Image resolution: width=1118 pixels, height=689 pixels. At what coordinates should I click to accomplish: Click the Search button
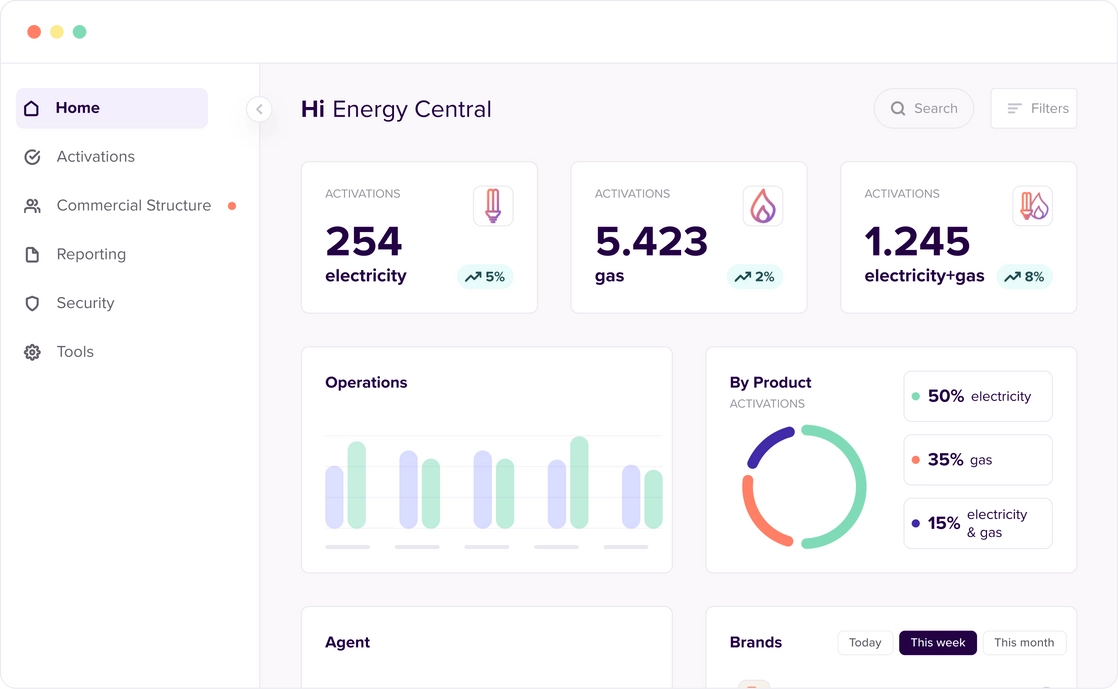pyautogui.click(x=923, y=107)
